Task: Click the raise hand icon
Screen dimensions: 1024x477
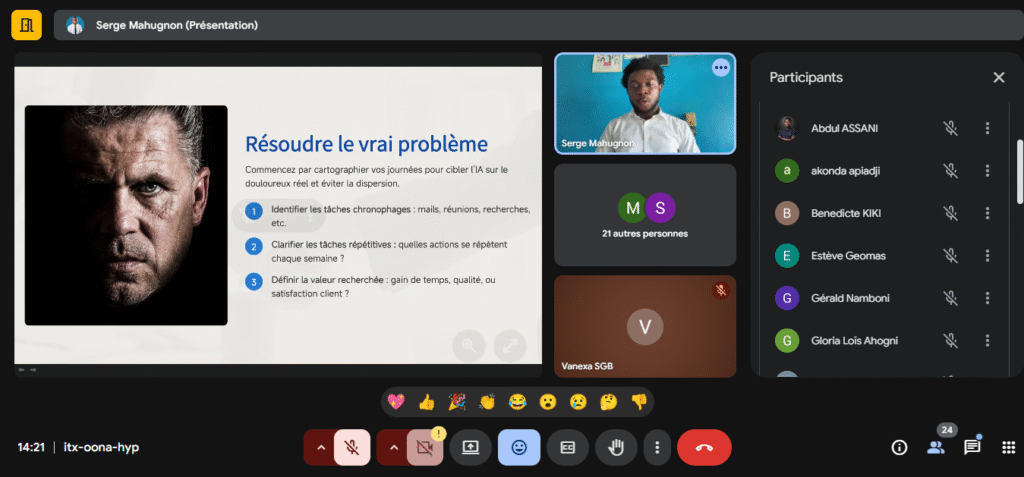Action: [616, 447]
